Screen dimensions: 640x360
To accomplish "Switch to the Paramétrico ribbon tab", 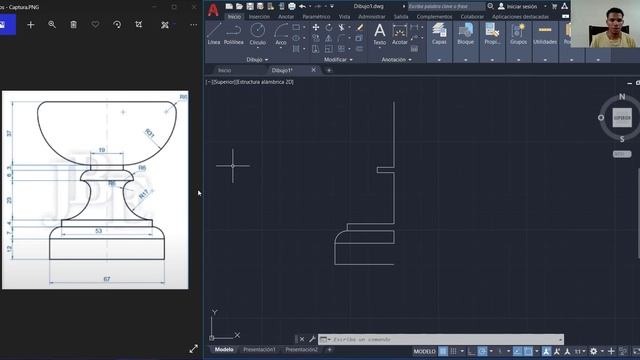I will [x=316, y=17].
